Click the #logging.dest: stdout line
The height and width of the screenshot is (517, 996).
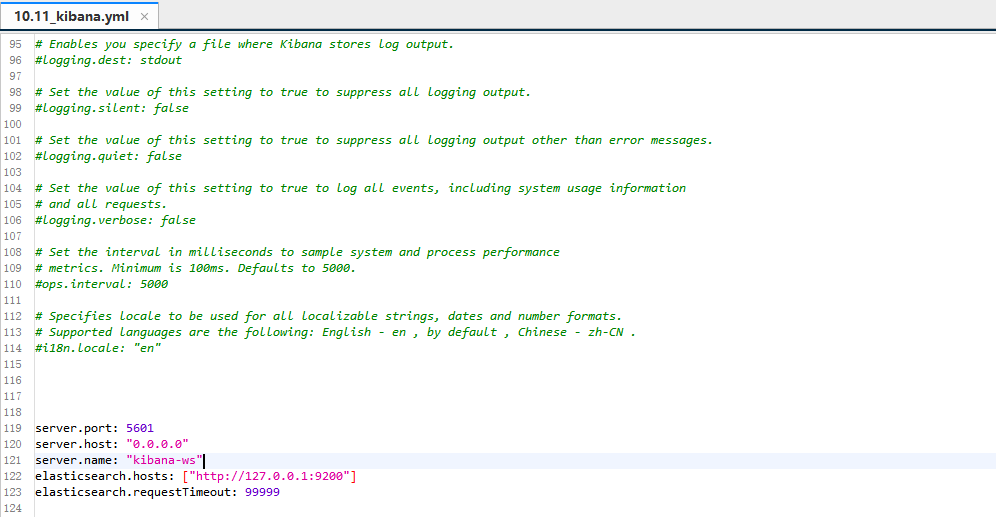[109, 60]
